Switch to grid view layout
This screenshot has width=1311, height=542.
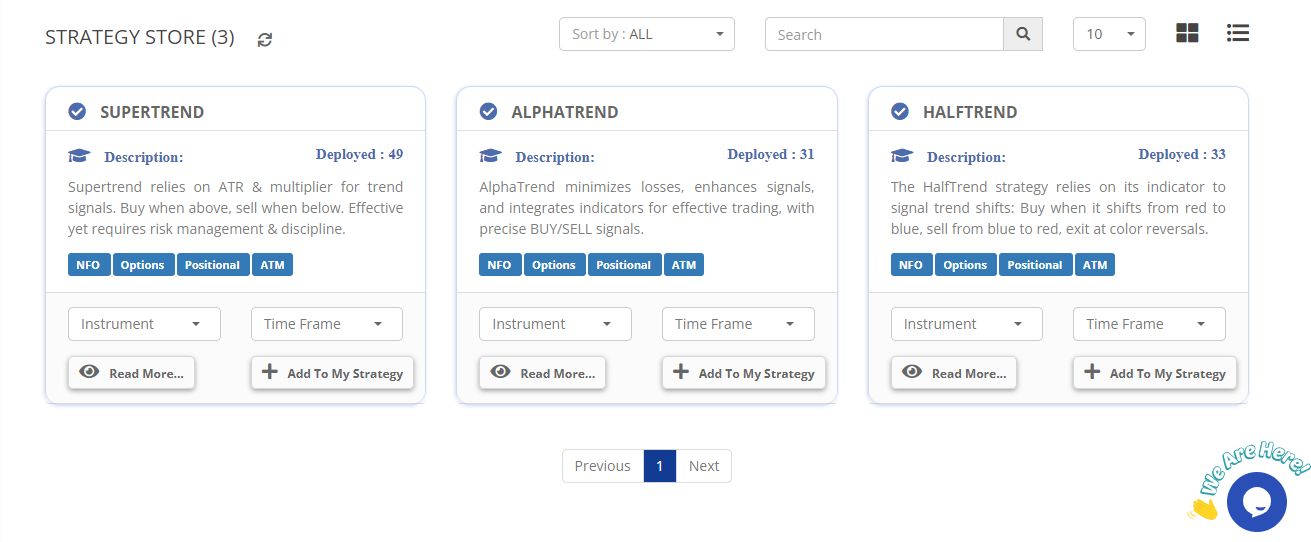tap(1187, 33)
